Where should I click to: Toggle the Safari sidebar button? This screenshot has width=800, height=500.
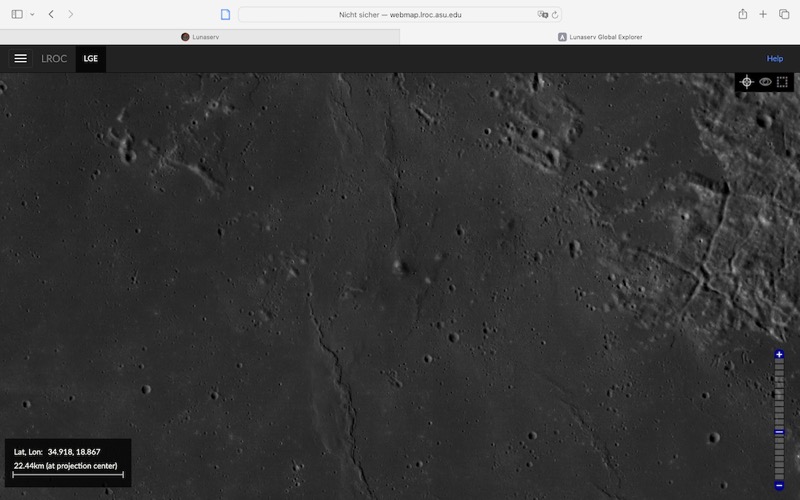15,14
